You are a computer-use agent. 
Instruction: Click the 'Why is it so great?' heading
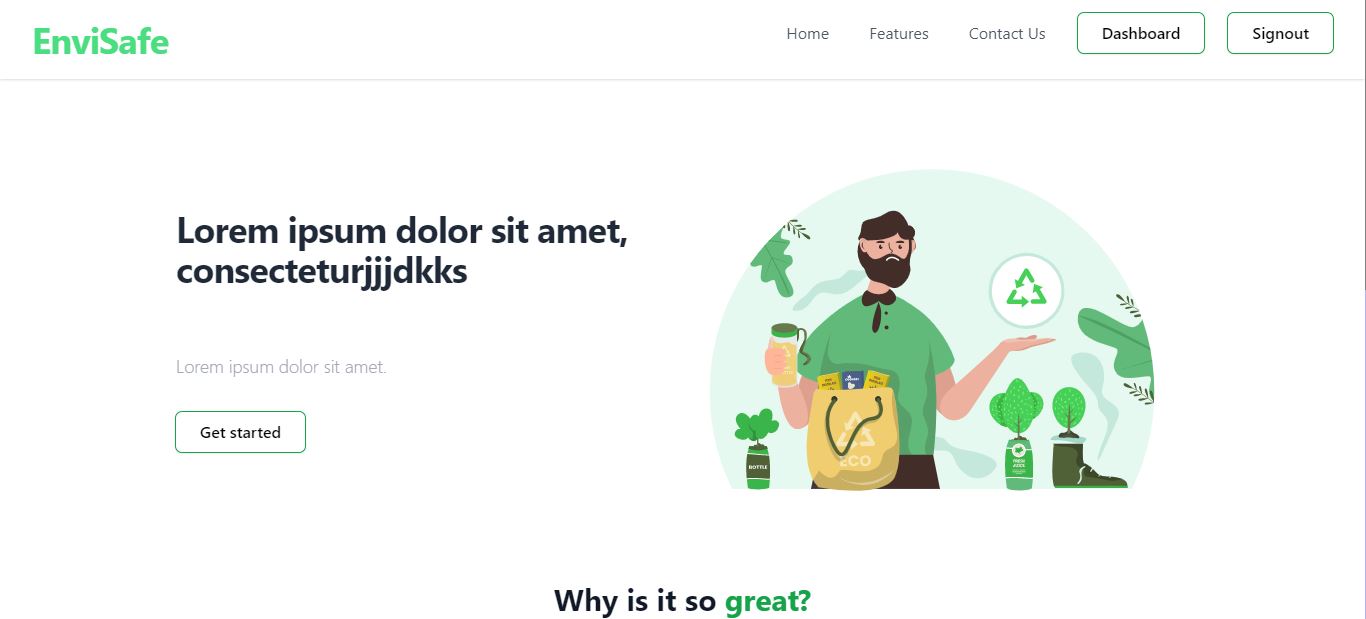(682, 600)
